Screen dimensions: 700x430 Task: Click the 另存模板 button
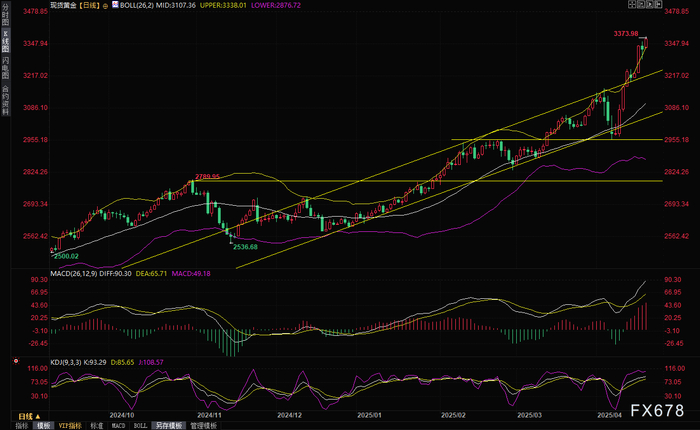pyautogui.click(x=169, y=426)
